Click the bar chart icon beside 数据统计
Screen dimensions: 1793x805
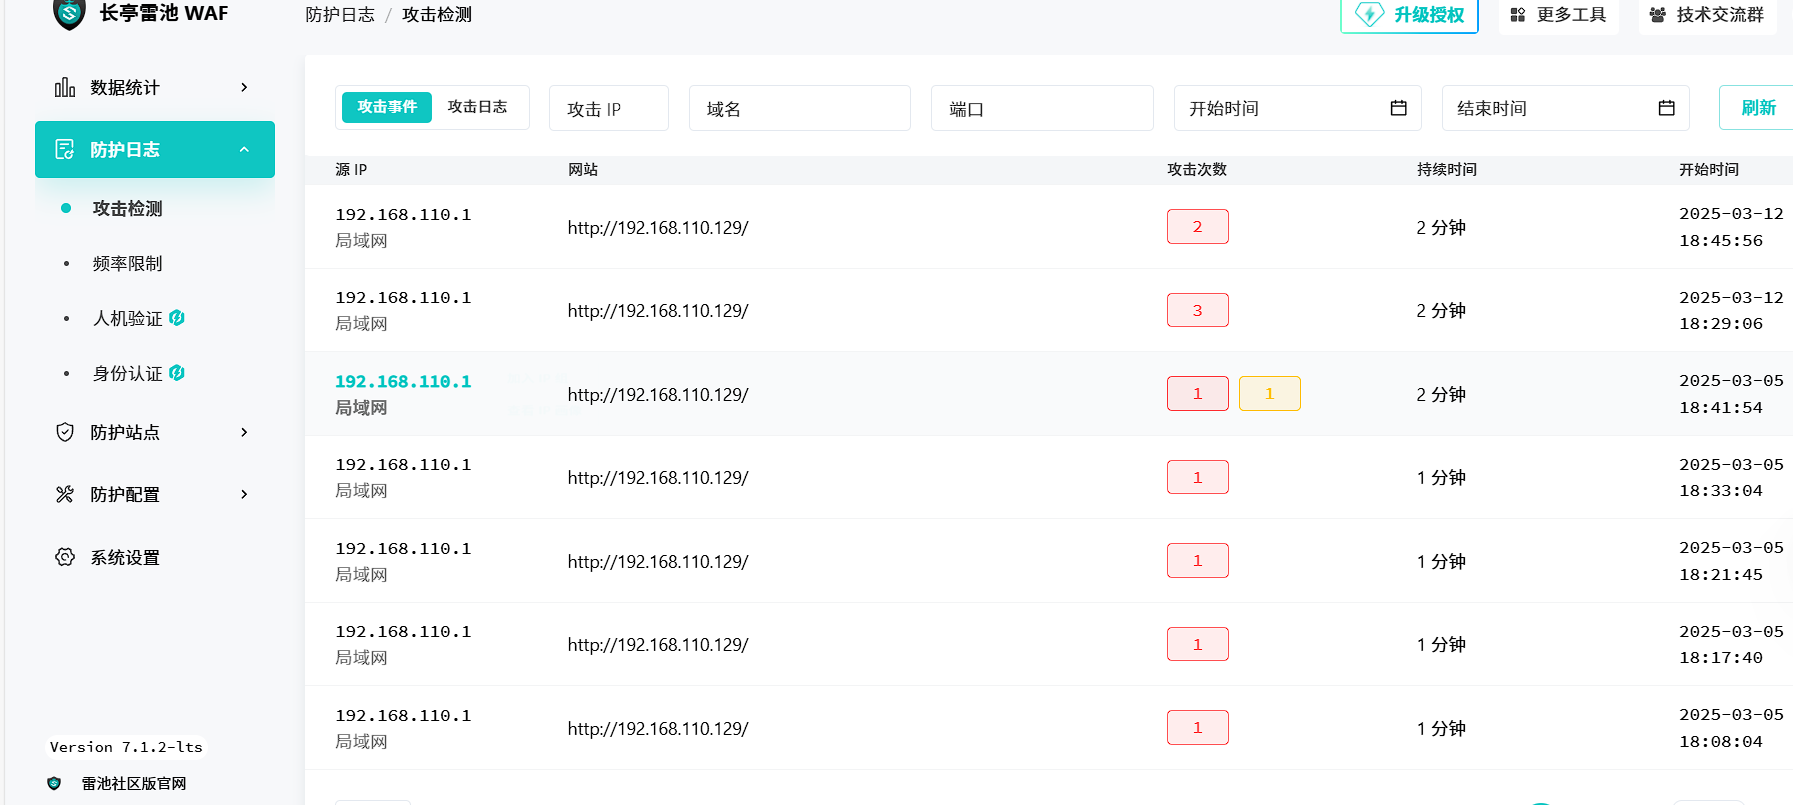pyautogui.click(x=65, y=88)
